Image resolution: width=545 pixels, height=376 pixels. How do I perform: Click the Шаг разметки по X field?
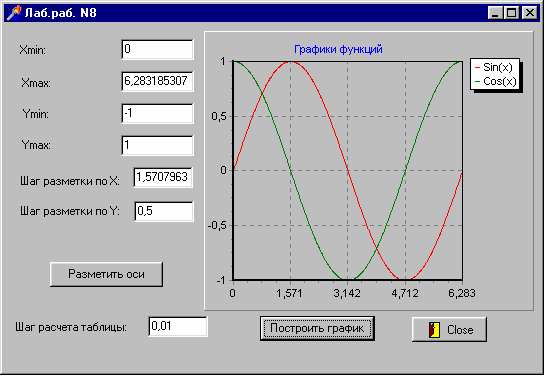tap(163, 177)
